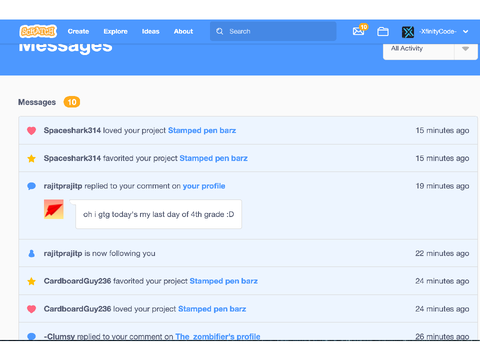Open Stamped pen barz link from CardboardGuy236 loved

coord(212,309)
